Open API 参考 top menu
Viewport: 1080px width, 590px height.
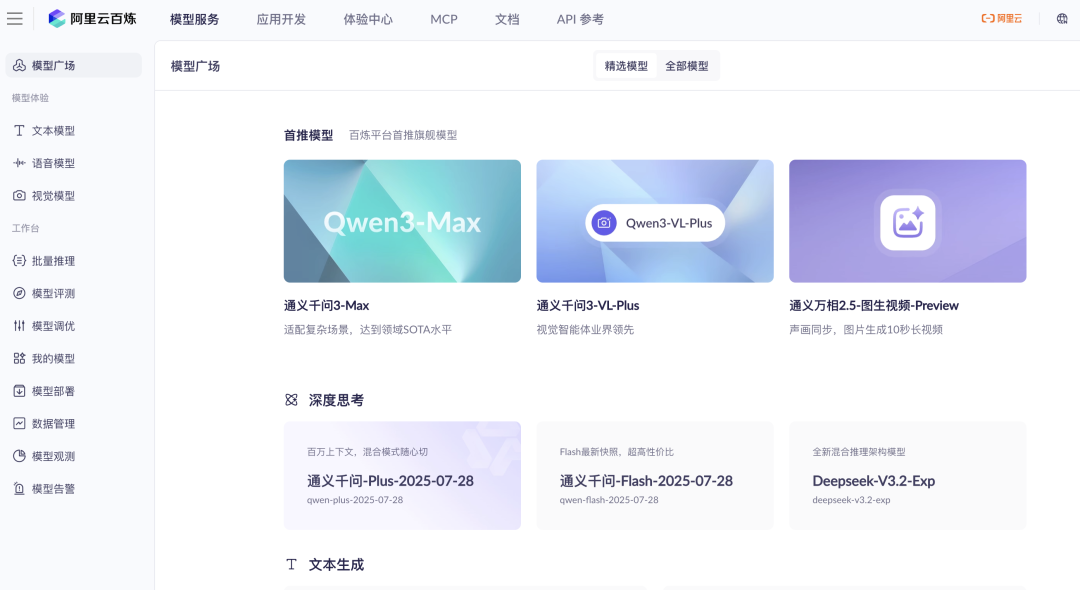(580, 19)
